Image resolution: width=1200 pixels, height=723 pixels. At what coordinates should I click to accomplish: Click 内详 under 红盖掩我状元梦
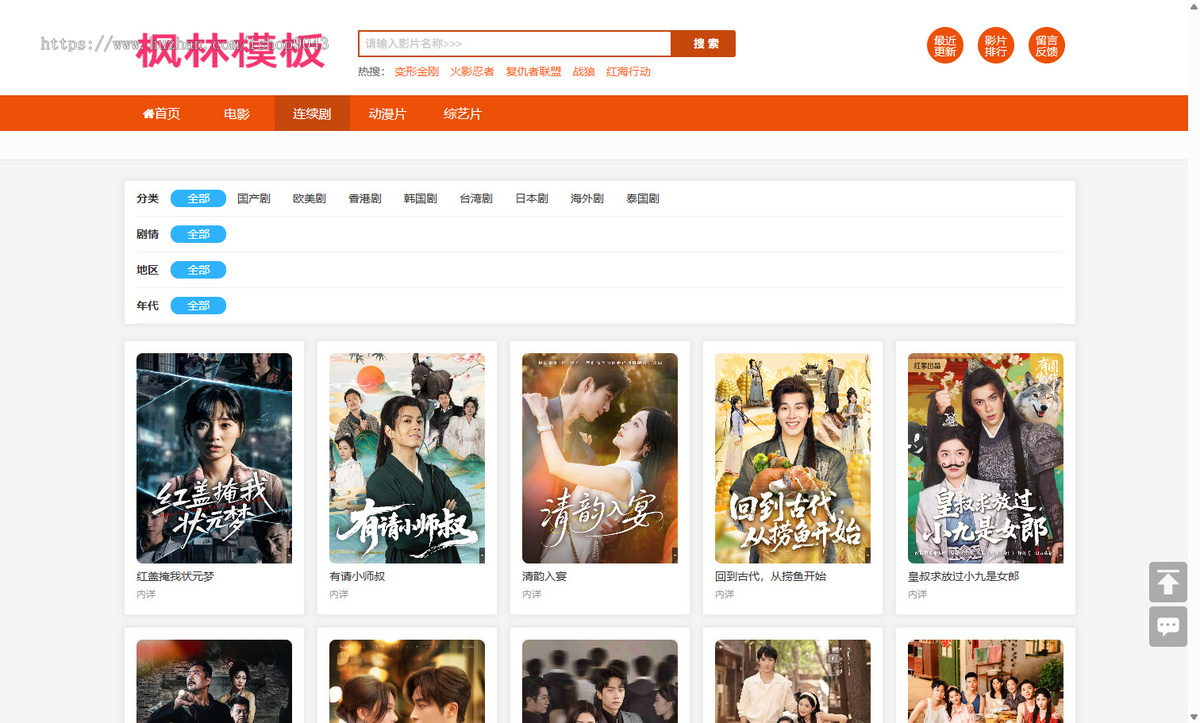pos(146,594)
